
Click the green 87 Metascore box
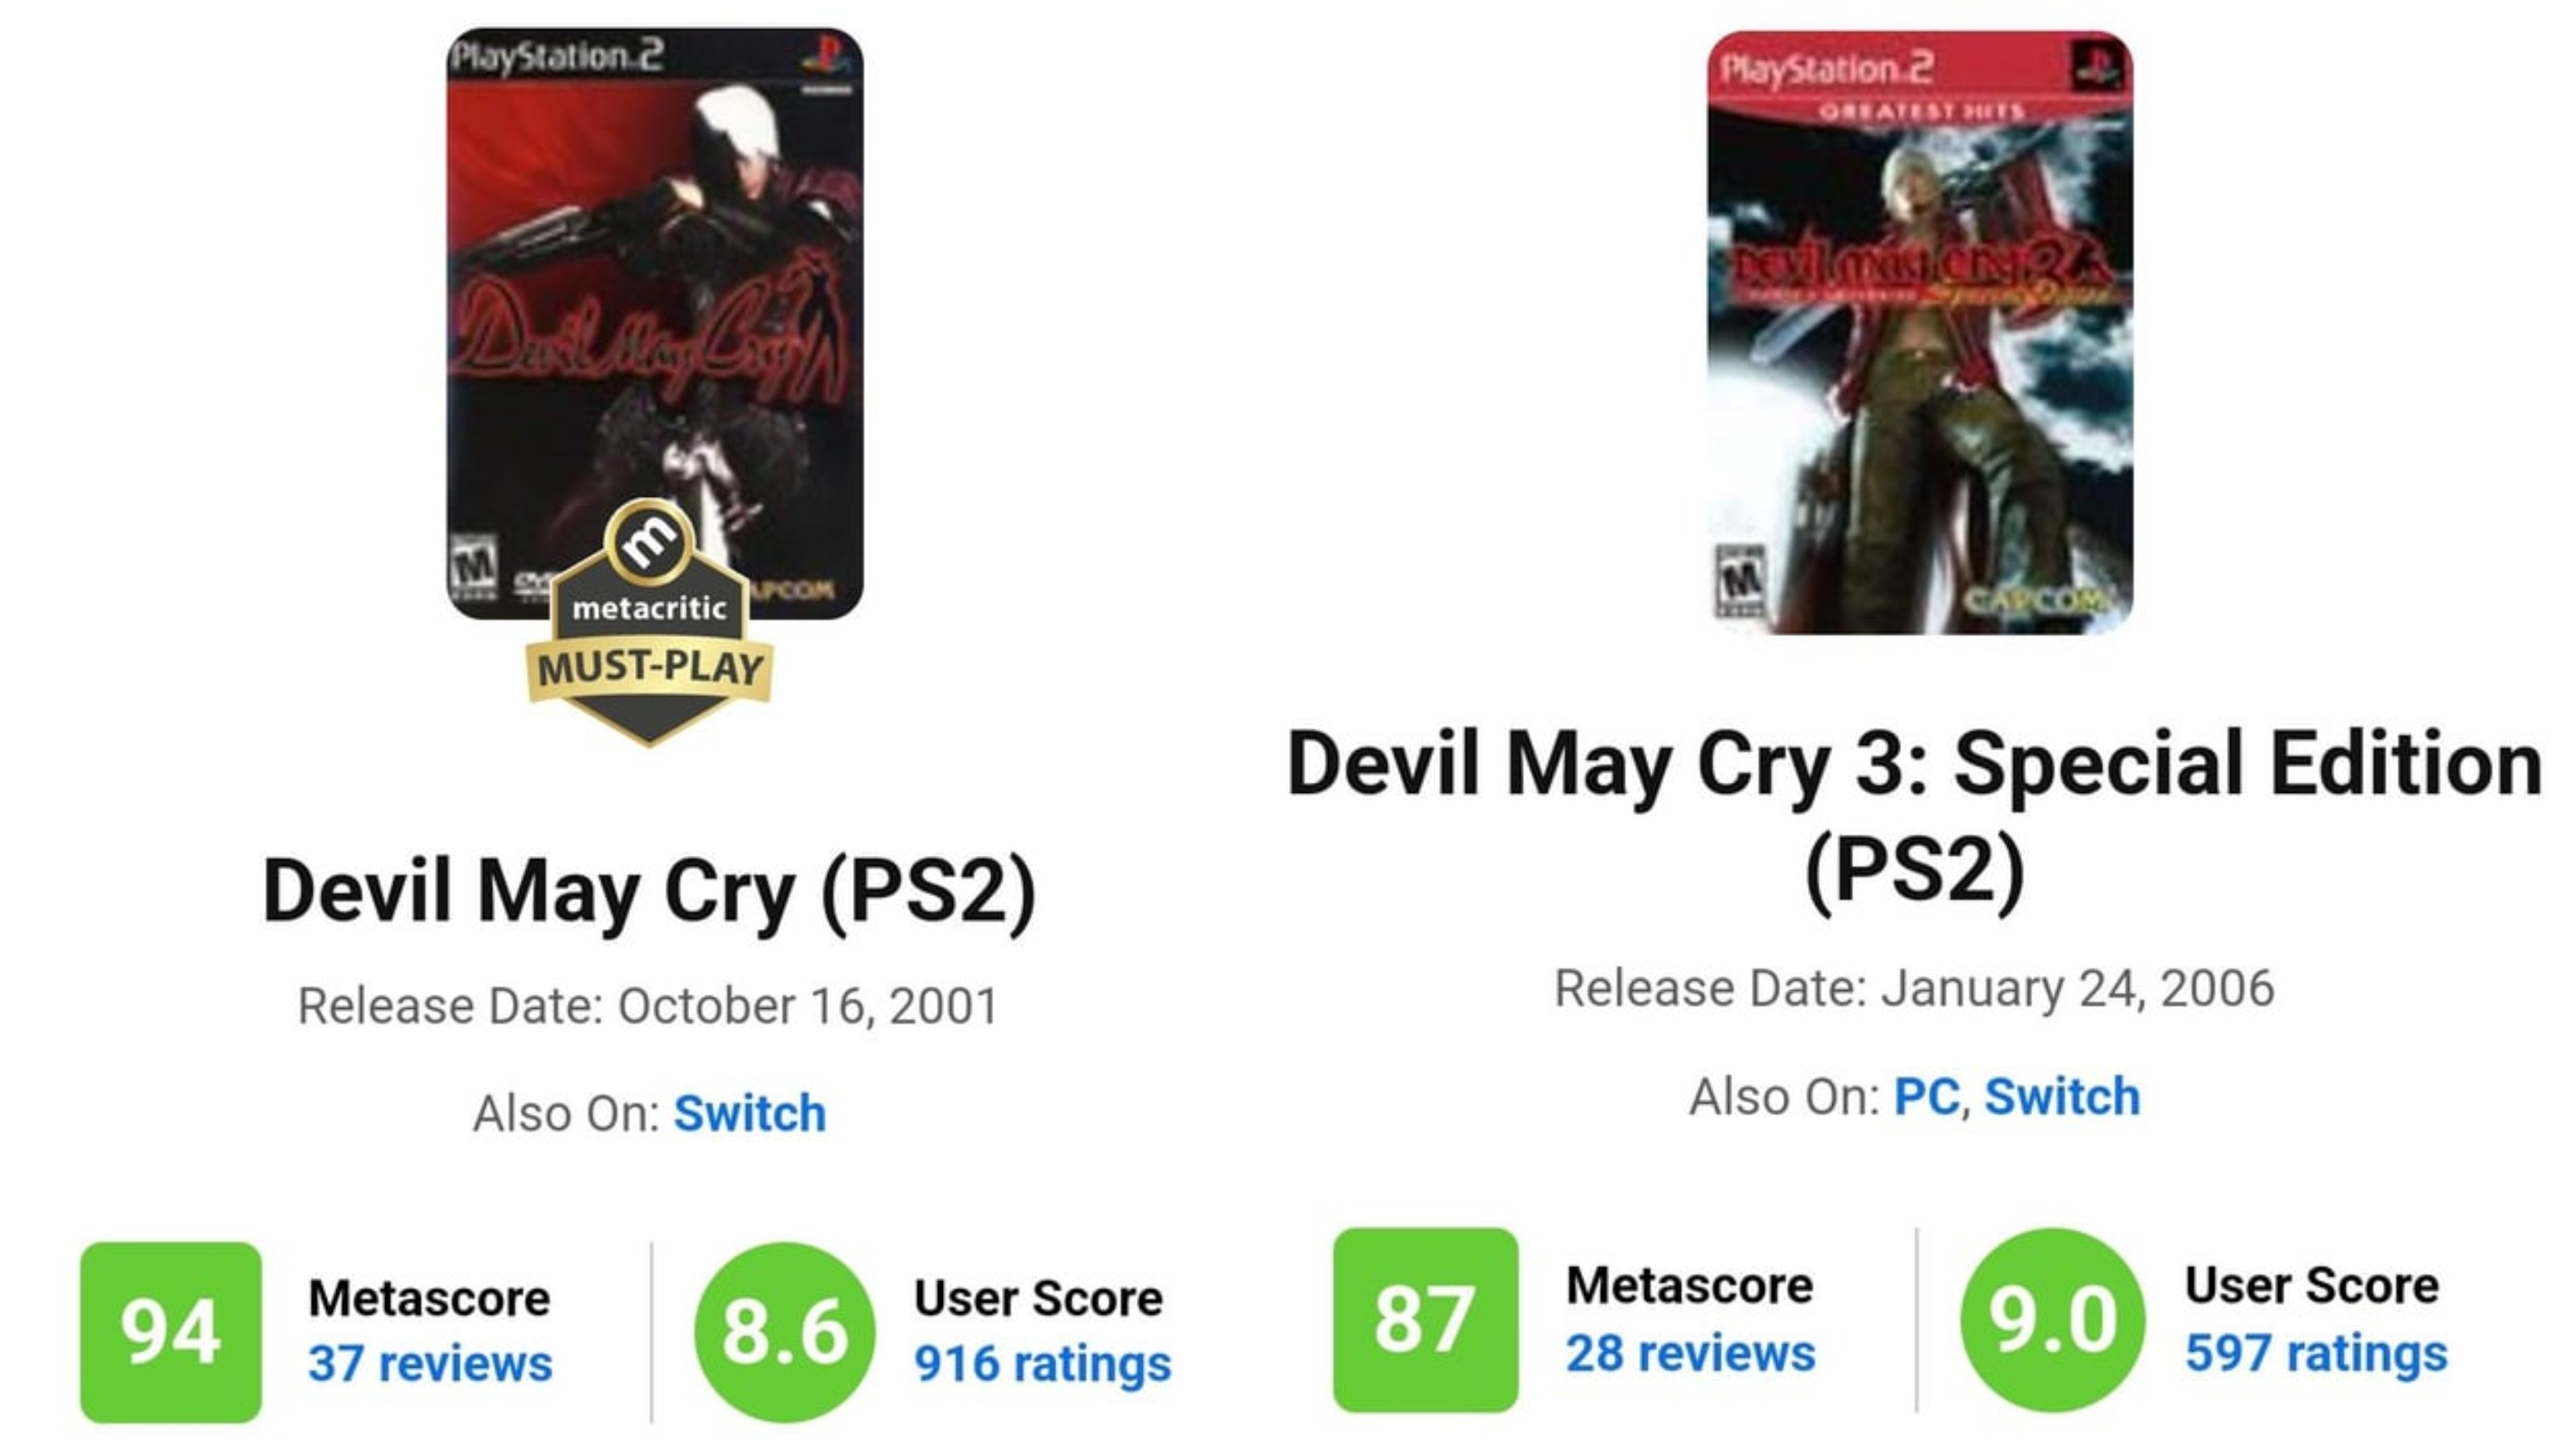(x=1425, y=1320)
